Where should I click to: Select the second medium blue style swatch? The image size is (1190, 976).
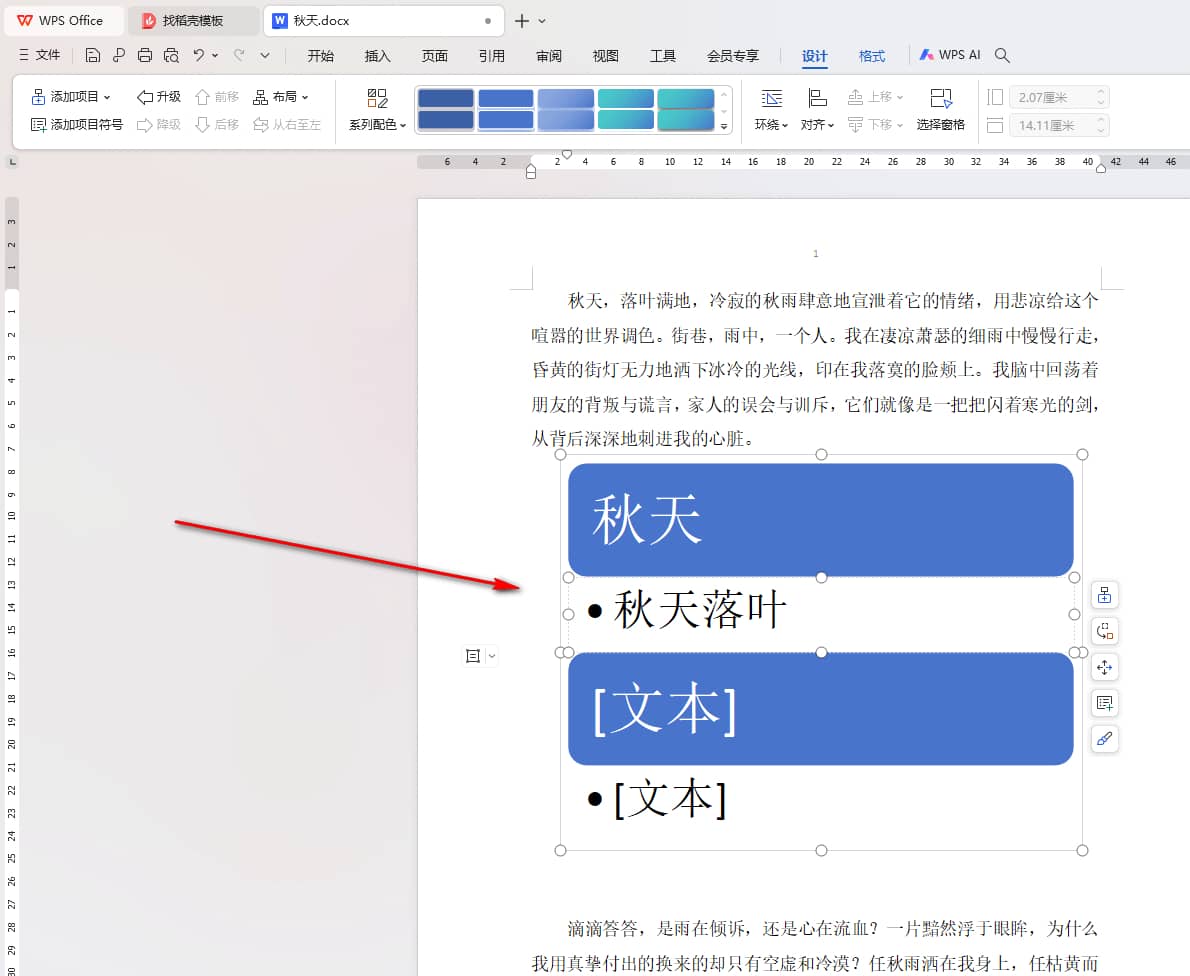point(505,109)
